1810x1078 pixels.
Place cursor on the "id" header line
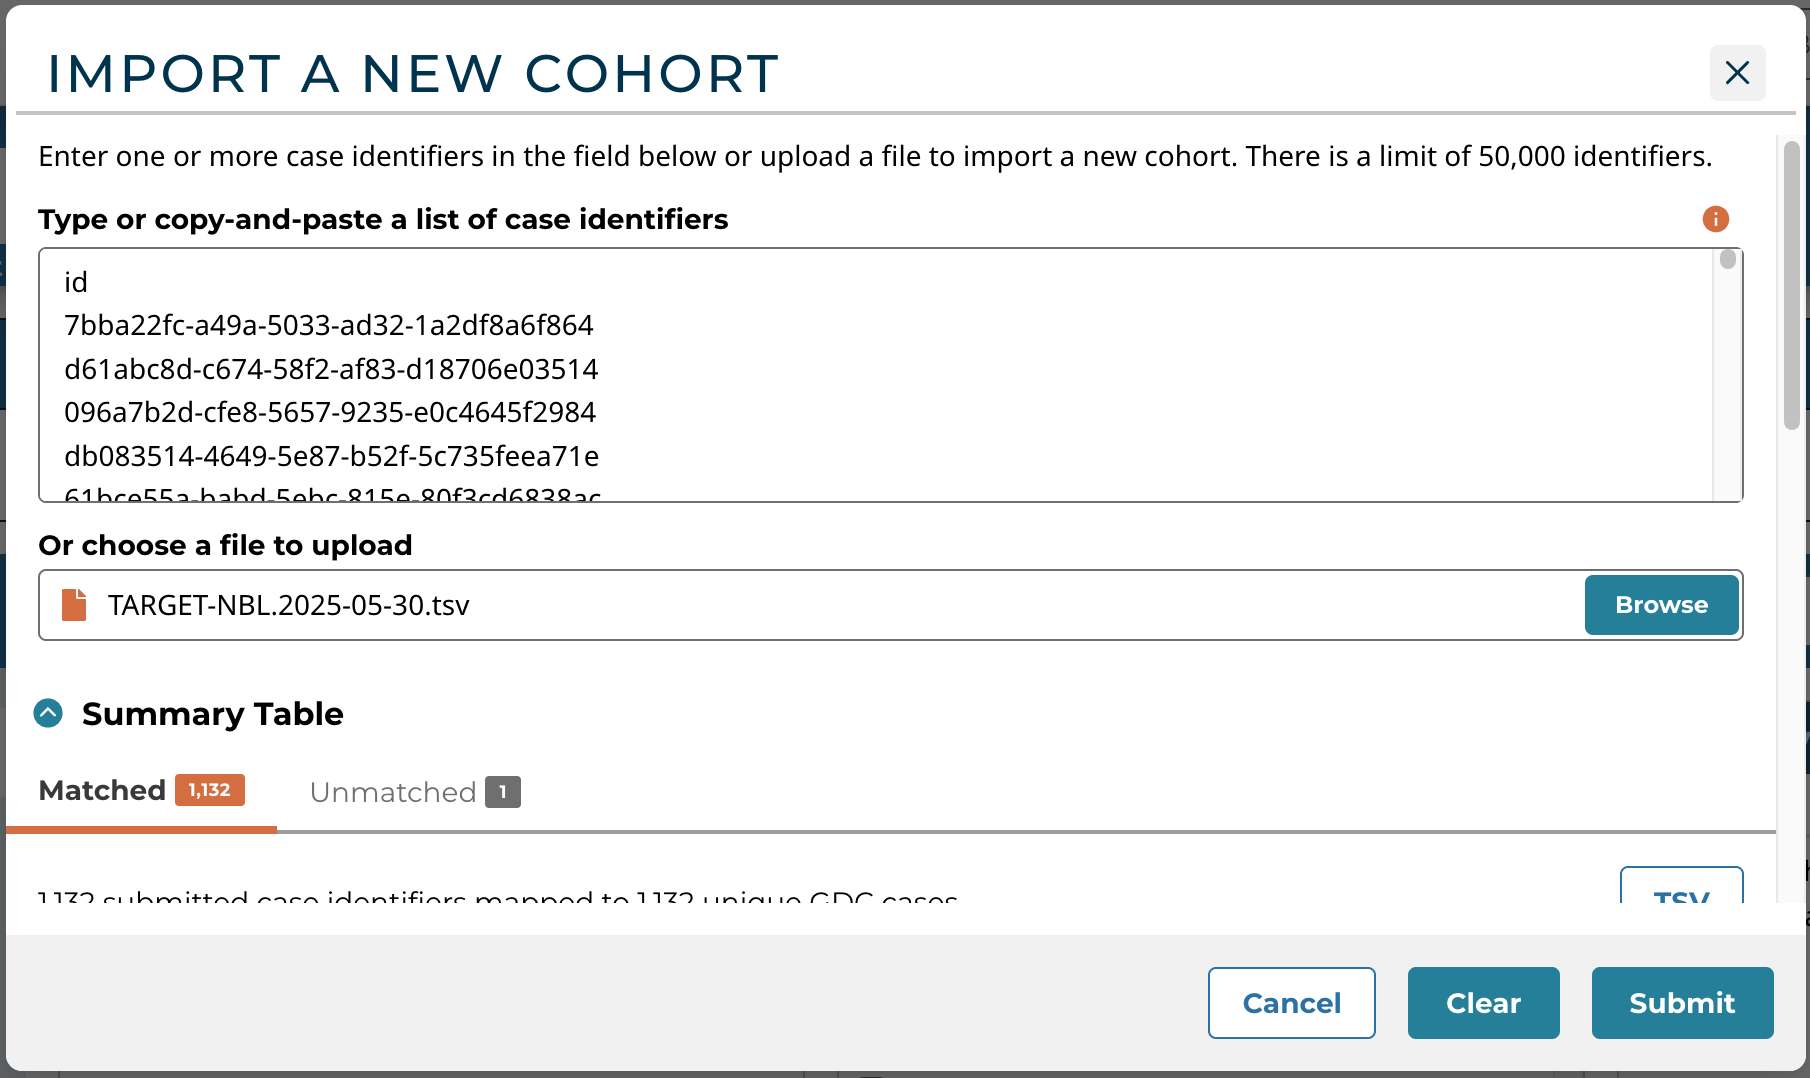[x=76, y=283]
